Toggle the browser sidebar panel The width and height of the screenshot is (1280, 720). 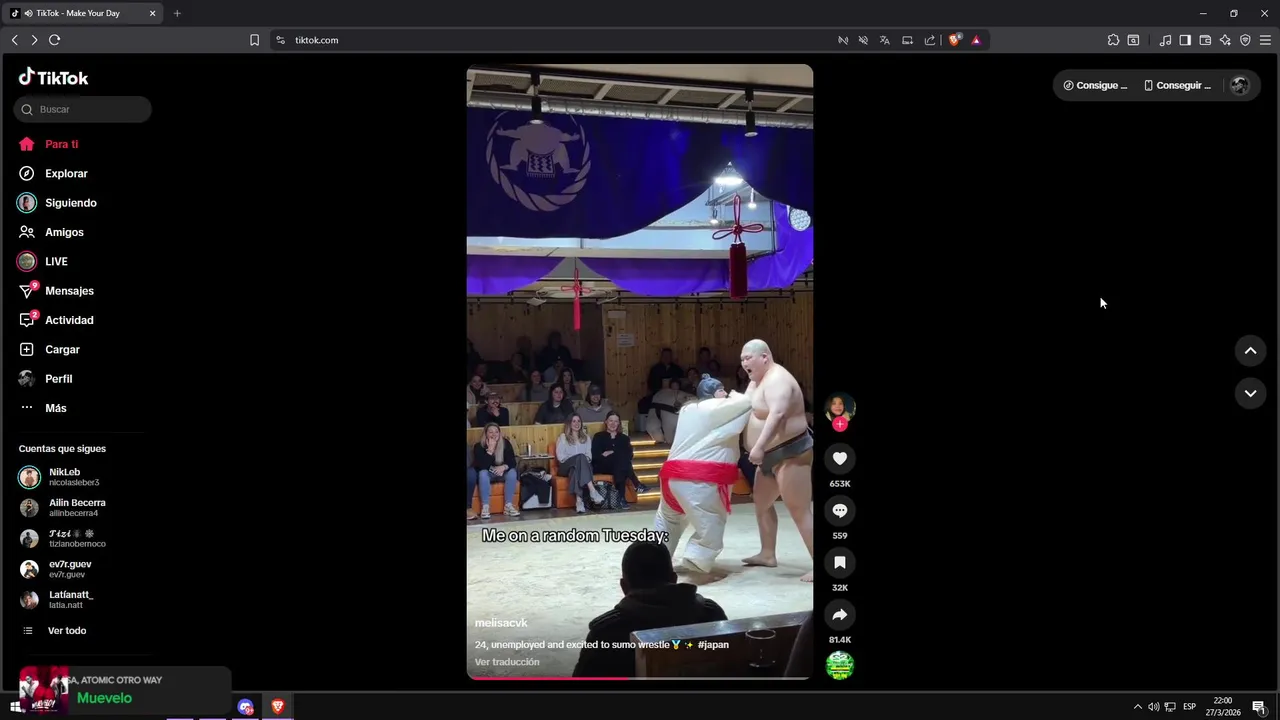(1185, 40)
